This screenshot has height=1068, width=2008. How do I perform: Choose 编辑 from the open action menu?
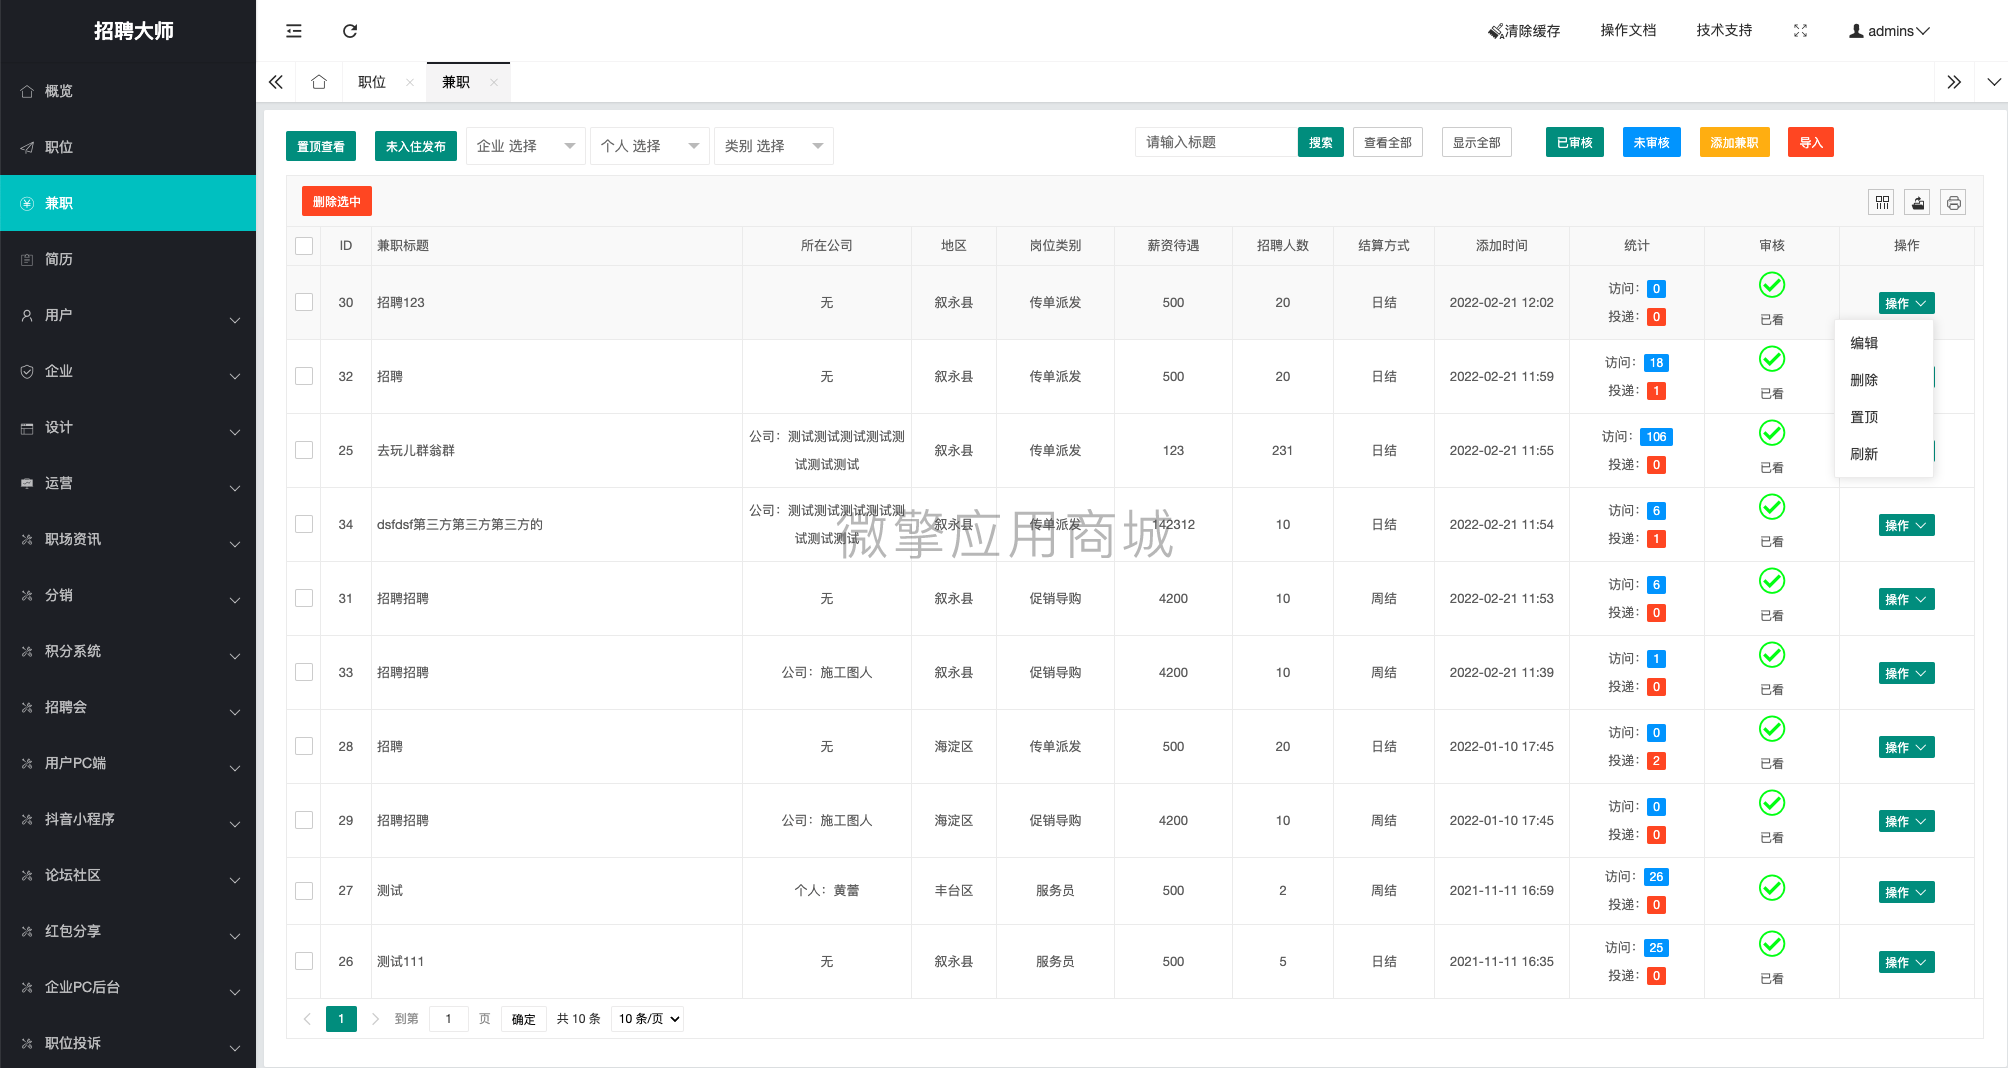(1864, 343)
